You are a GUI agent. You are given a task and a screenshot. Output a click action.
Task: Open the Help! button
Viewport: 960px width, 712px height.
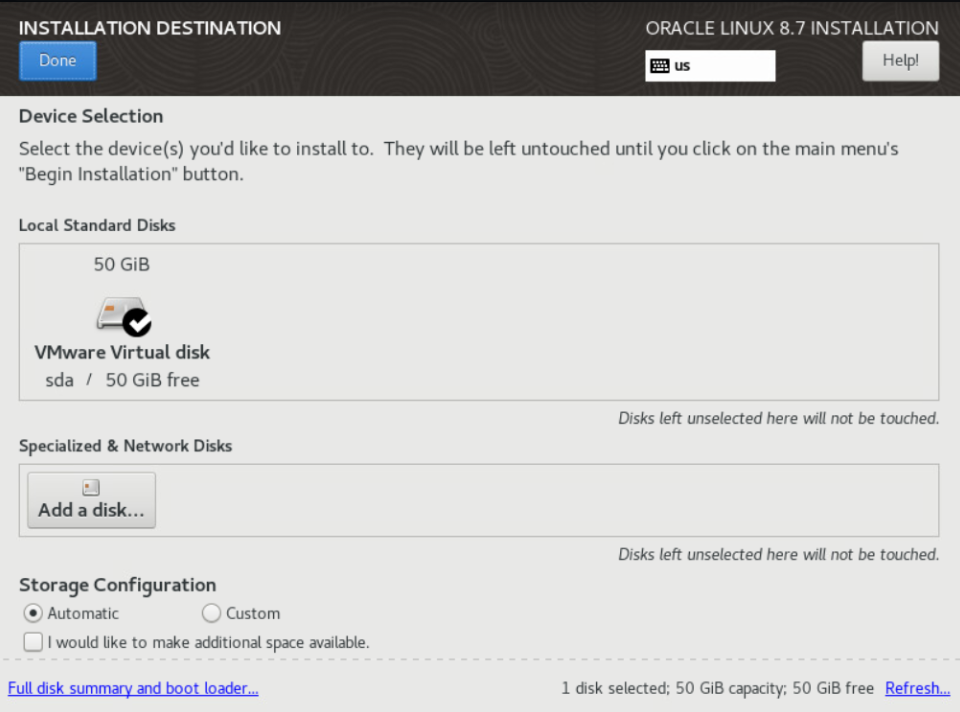(900, 61)
